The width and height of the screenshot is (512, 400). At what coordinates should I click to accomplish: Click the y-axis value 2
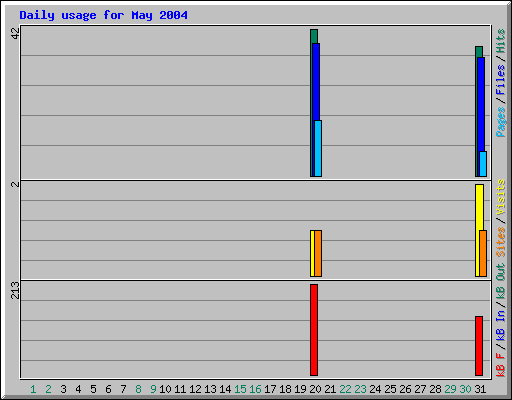[x=15, y=184]
